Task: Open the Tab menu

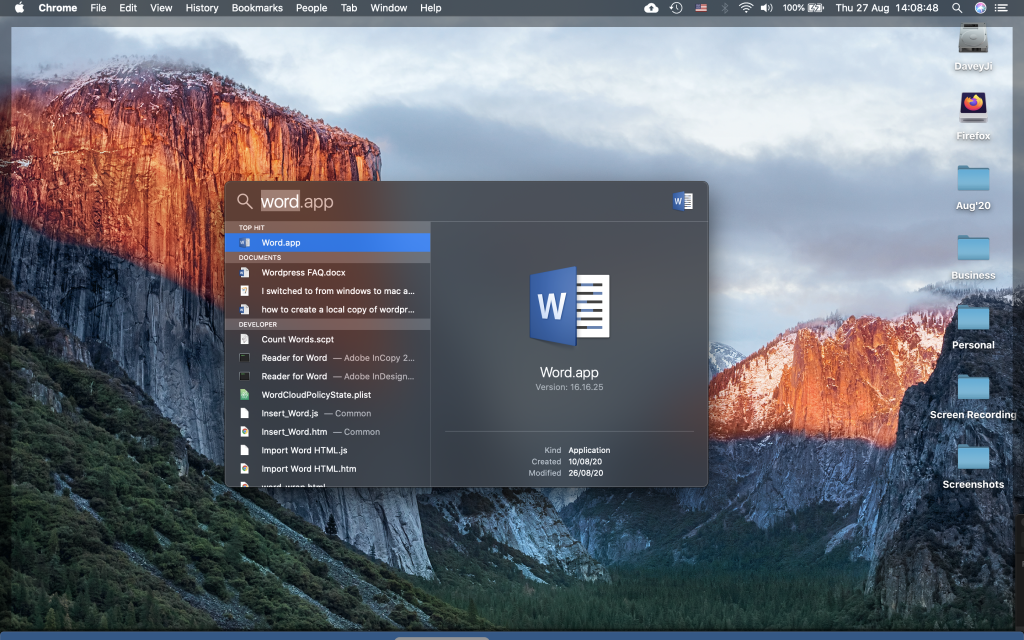Action: 349,8
